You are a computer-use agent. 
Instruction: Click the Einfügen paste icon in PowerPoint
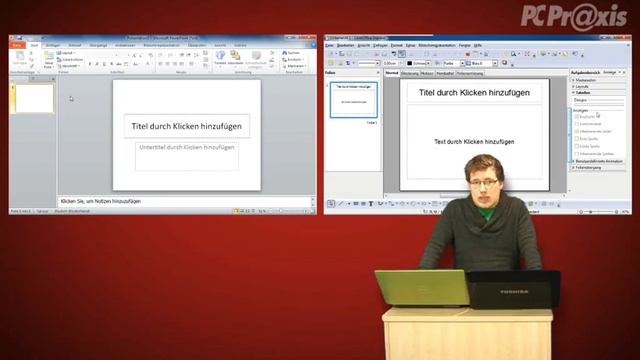pos(20,56)
